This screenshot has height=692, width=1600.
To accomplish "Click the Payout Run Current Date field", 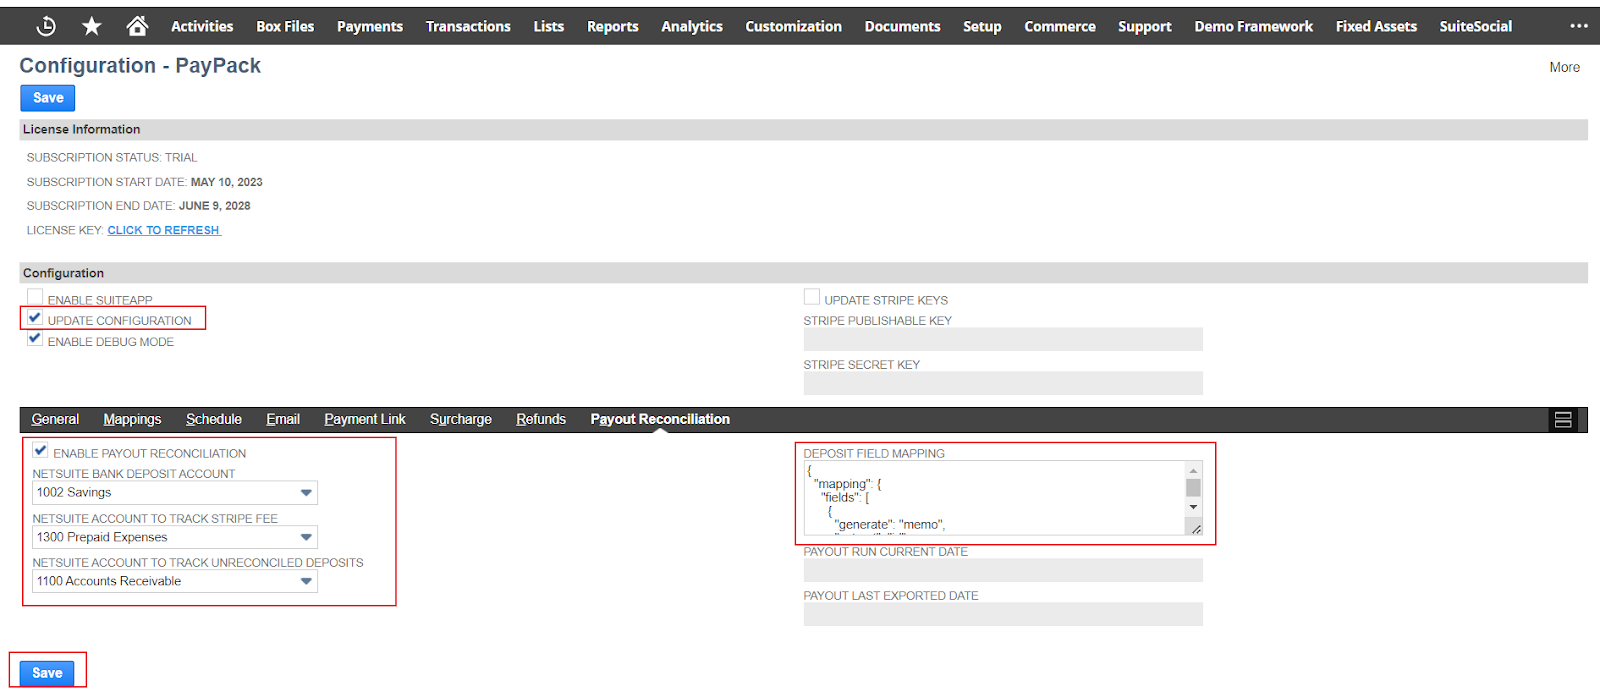I will [1003, 570].
